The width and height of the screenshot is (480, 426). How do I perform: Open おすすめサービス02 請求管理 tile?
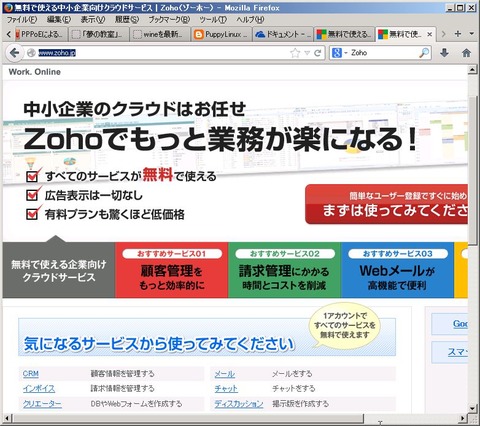coord(284,270)
